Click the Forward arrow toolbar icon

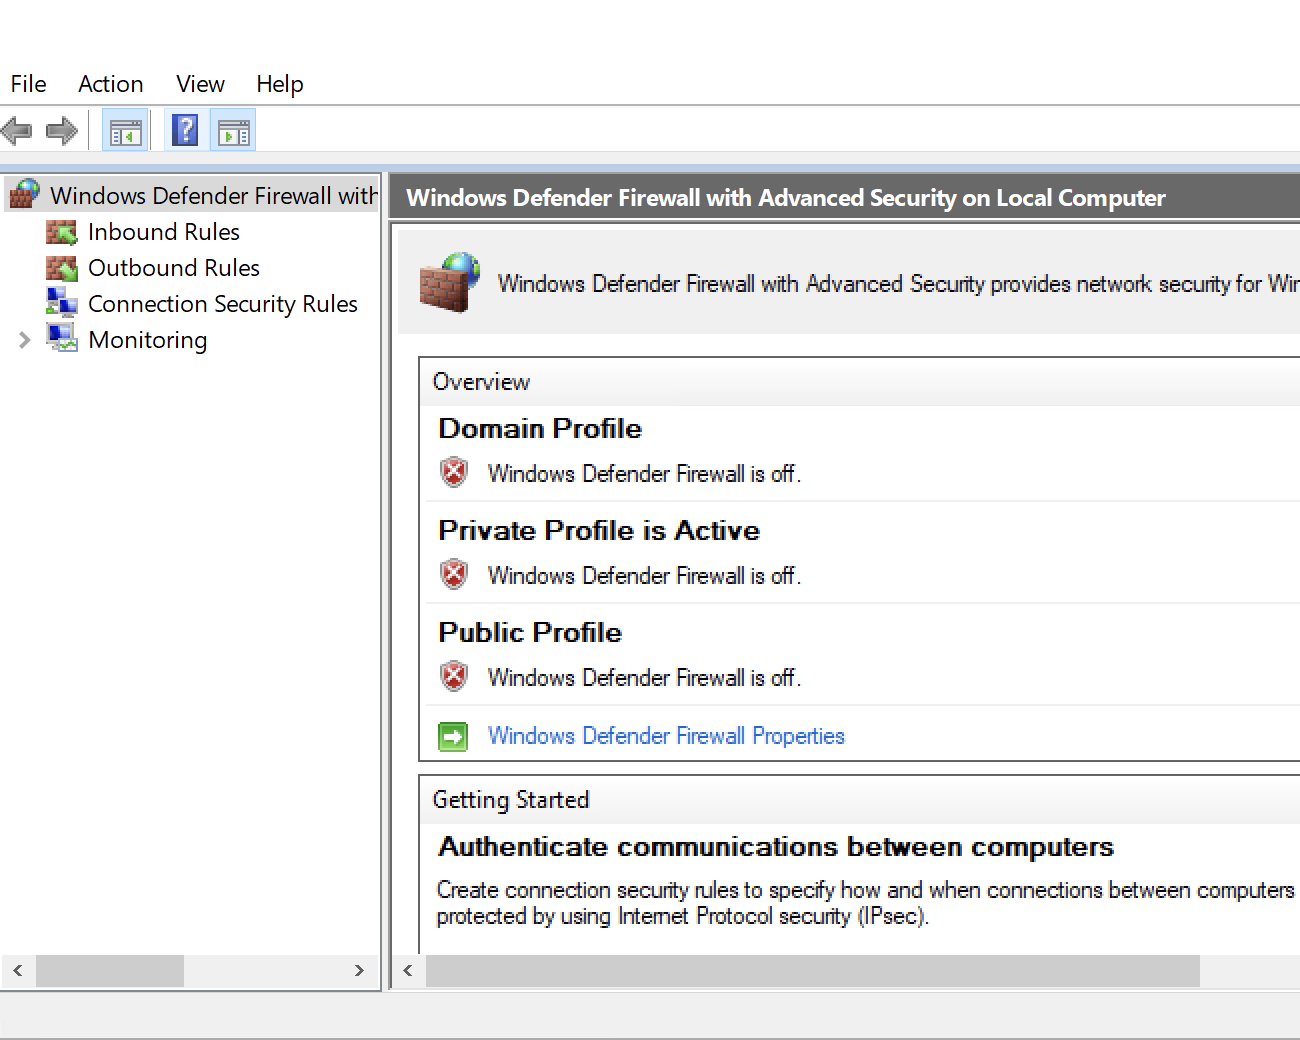pyautogui.click(x=62, y=130)
